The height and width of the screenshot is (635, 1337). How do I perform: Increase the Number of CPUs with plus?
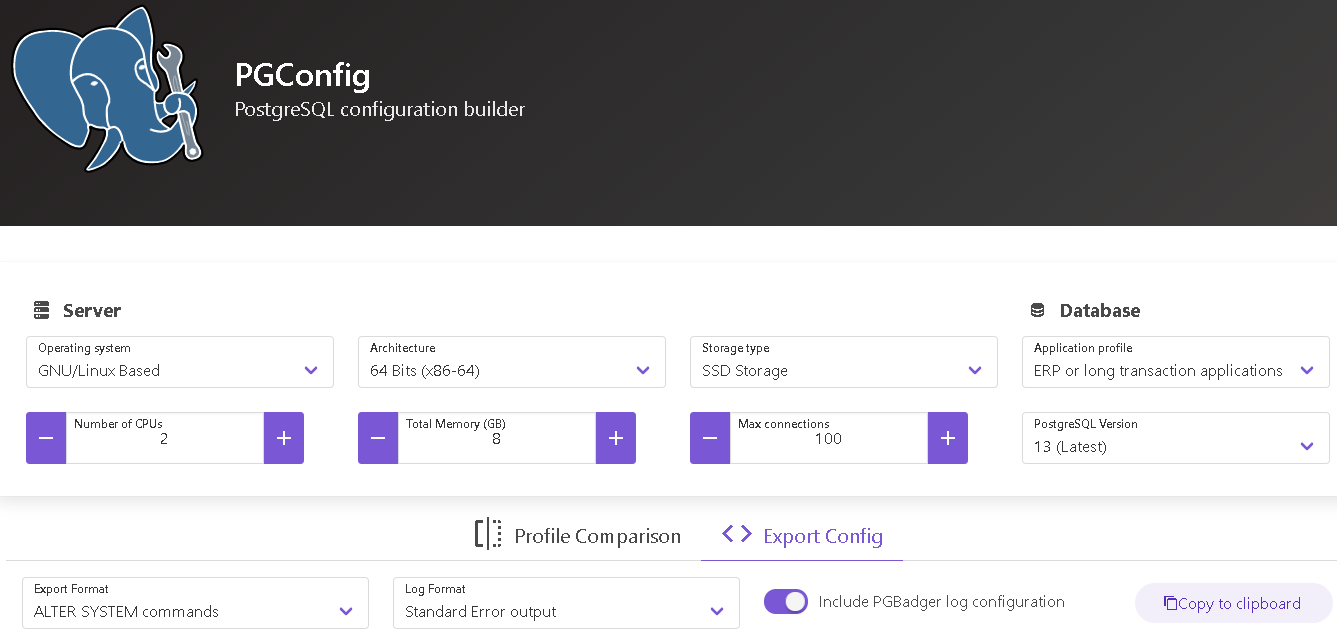pyautogui.click(x=284, y=438)
